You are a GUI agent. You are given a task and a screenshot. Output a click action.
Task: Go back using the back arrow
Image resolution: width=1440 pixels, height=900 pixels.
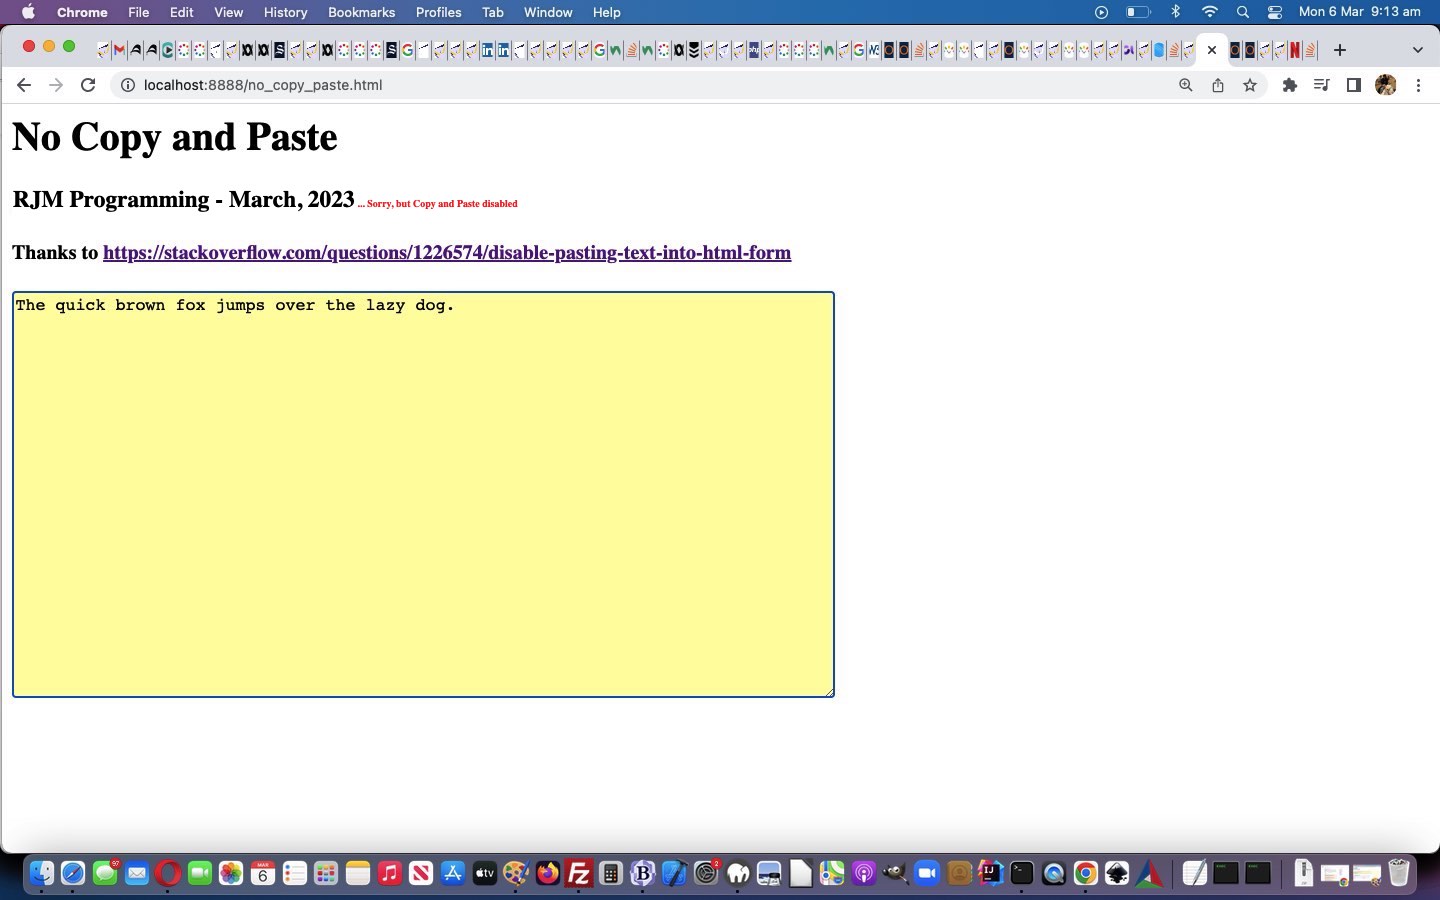tap(24, 85)
